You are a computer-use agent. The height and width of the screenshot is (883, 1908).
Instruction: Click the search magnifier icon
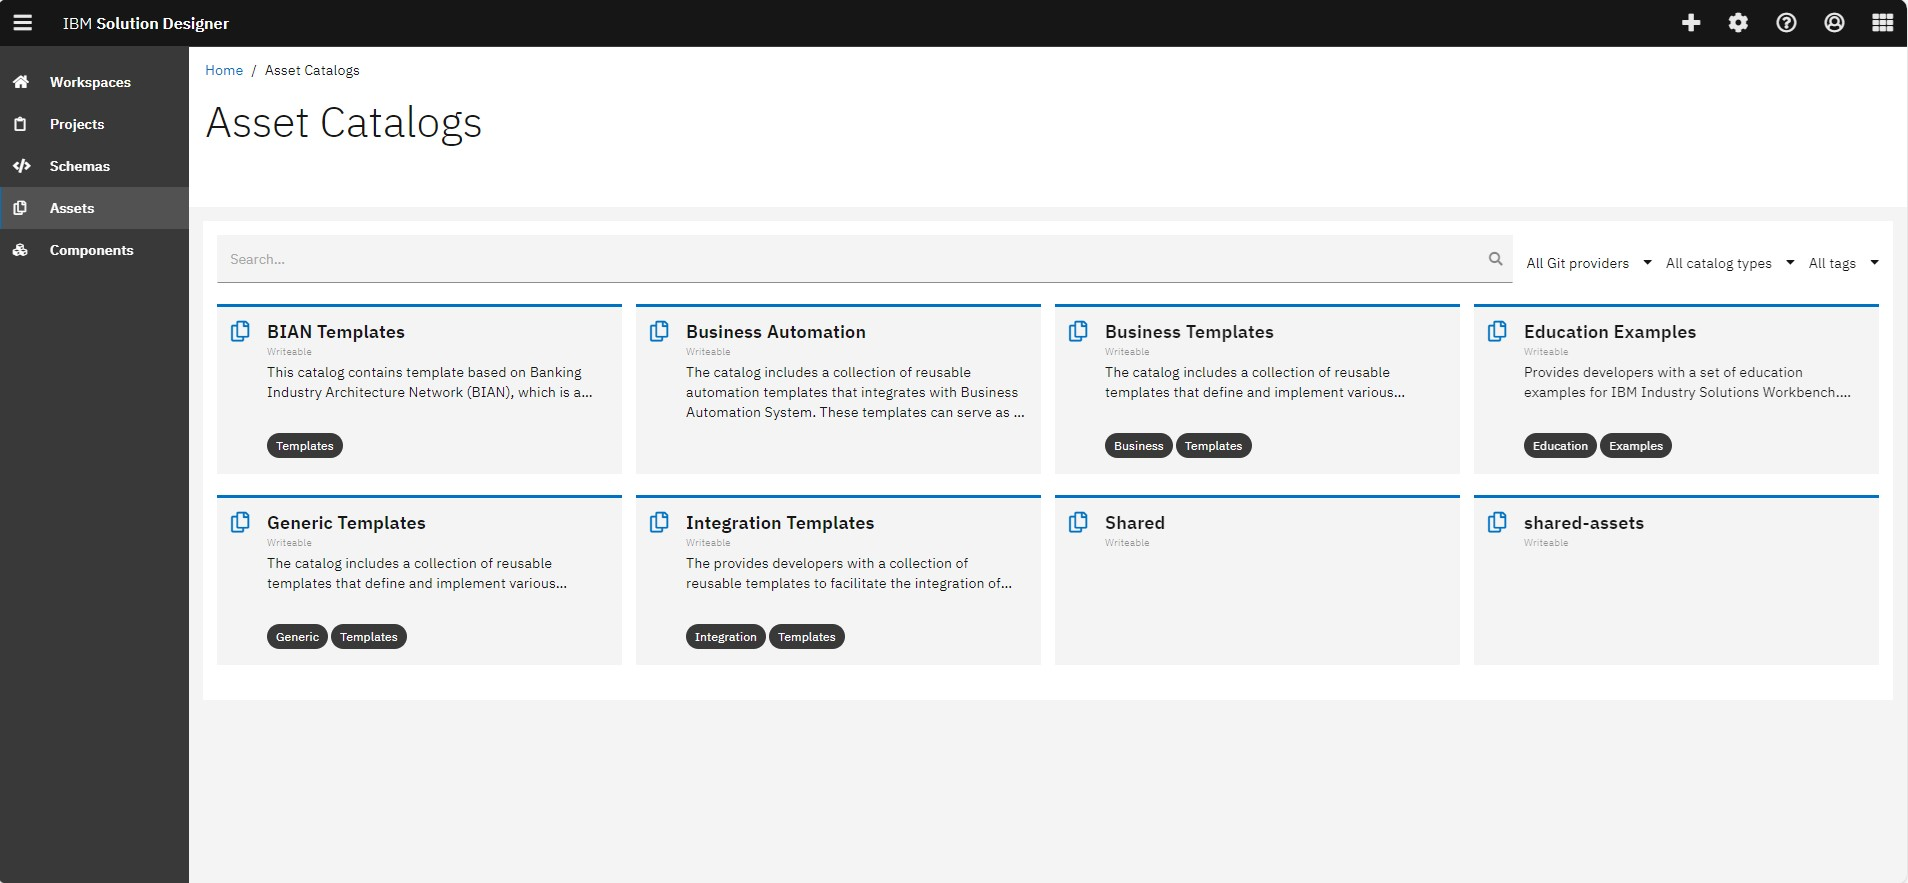(x=1495, y=259)
